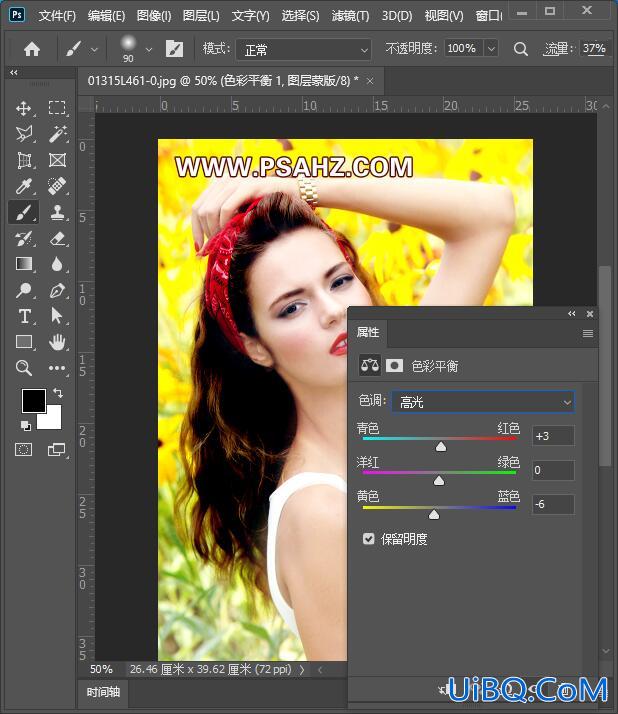The width and height of the screenshot is (618, 714).
Task: Click the Magenta-Green slider handle
Action: click(439, 480)
